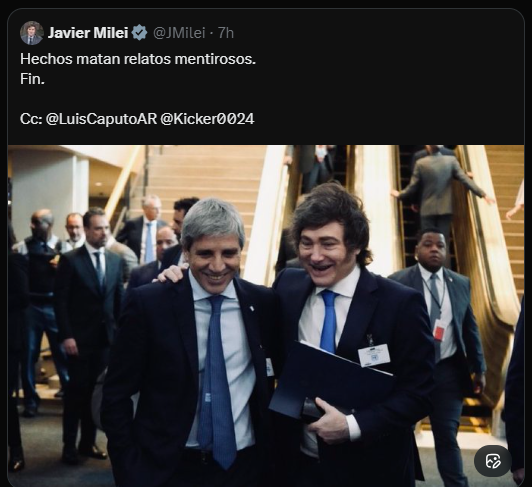Click the dark blue folder in photo
The height and width of the screenshot is (487, 532).
click(x=331, y=379)
